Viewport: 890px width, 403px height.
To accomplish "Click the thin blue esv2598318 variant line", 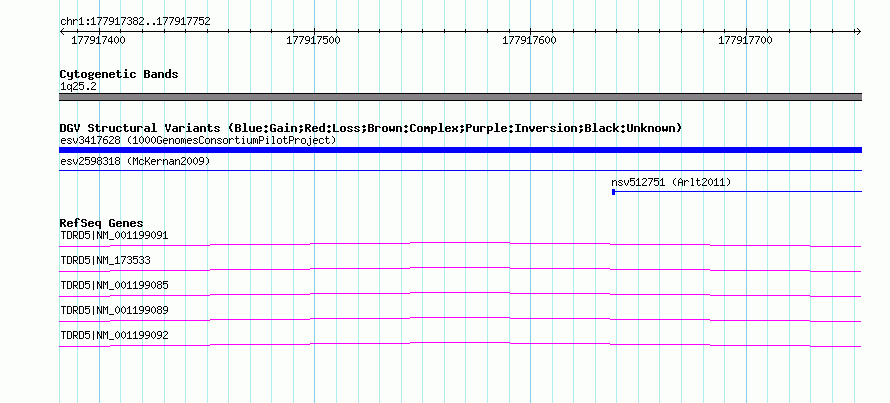I will click(460, 170).
